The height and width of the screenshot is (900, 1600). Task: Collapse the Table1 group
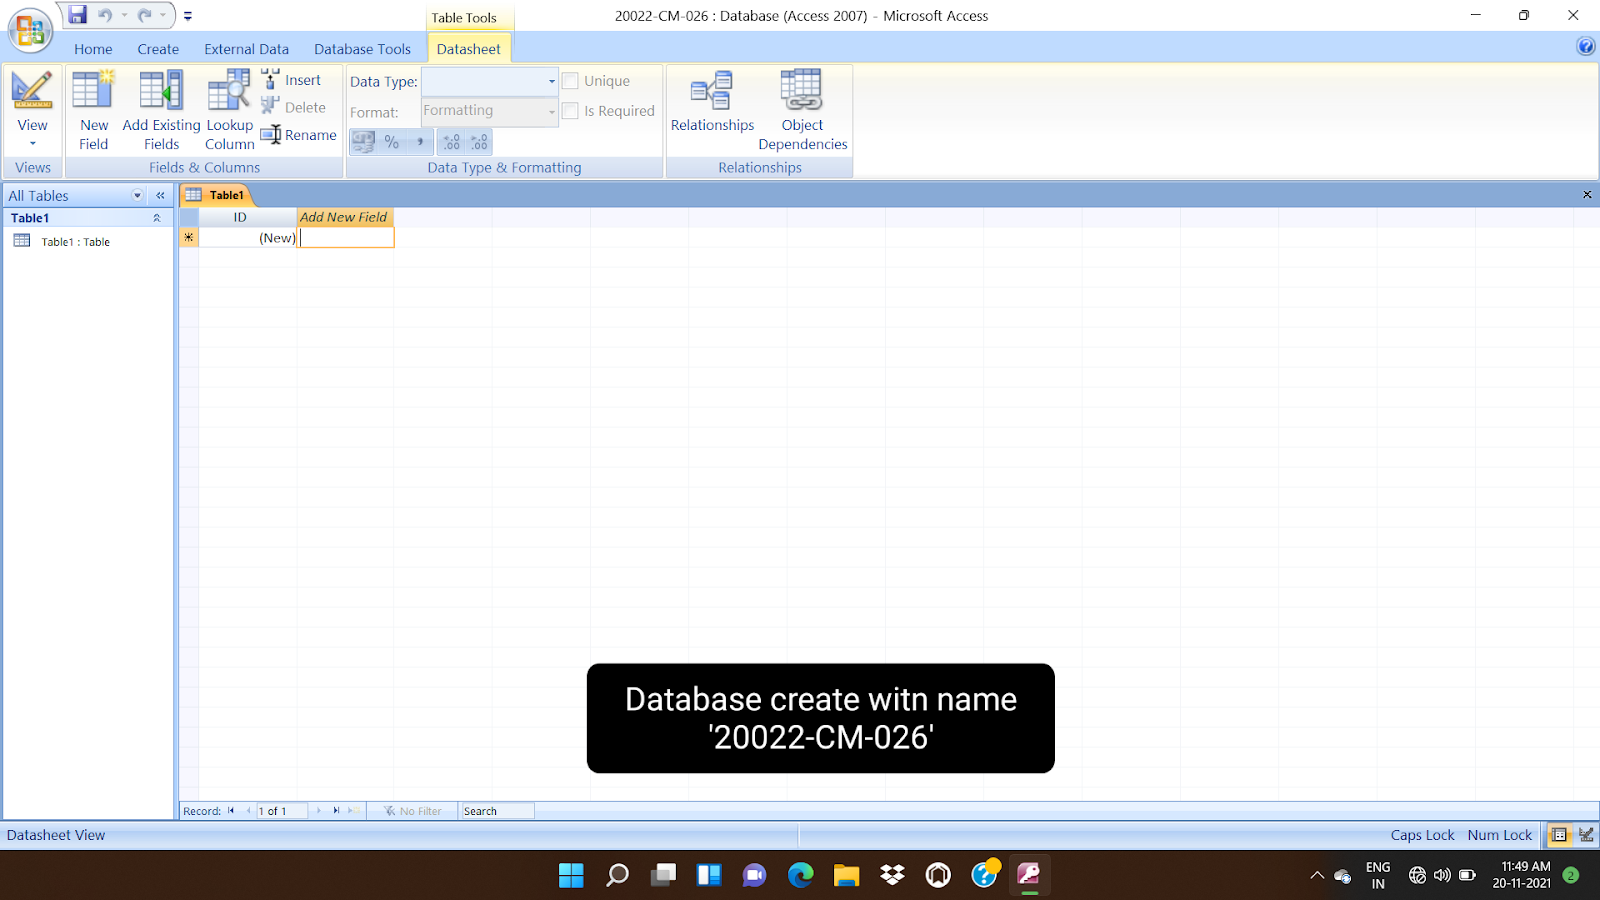(x=156, y=218)
